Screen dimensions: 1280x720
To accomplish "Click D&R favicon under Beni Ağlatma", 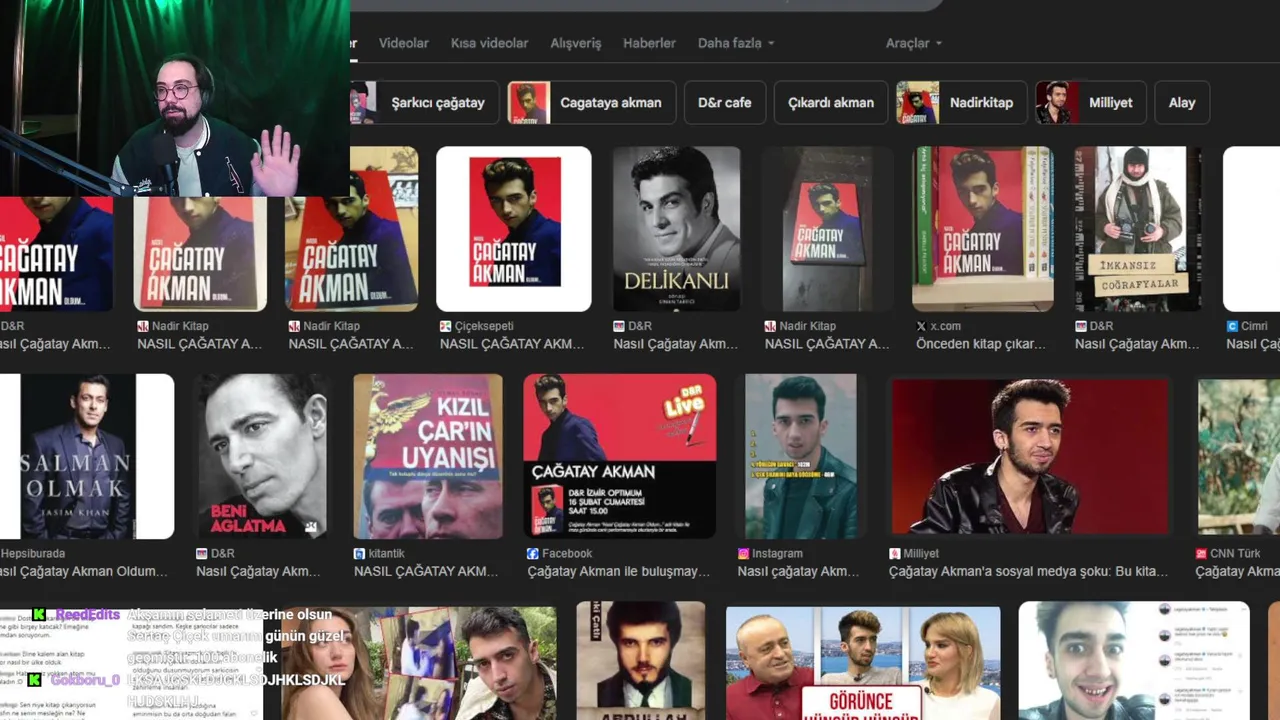I will pyautogui.click(x=202, y=553).
